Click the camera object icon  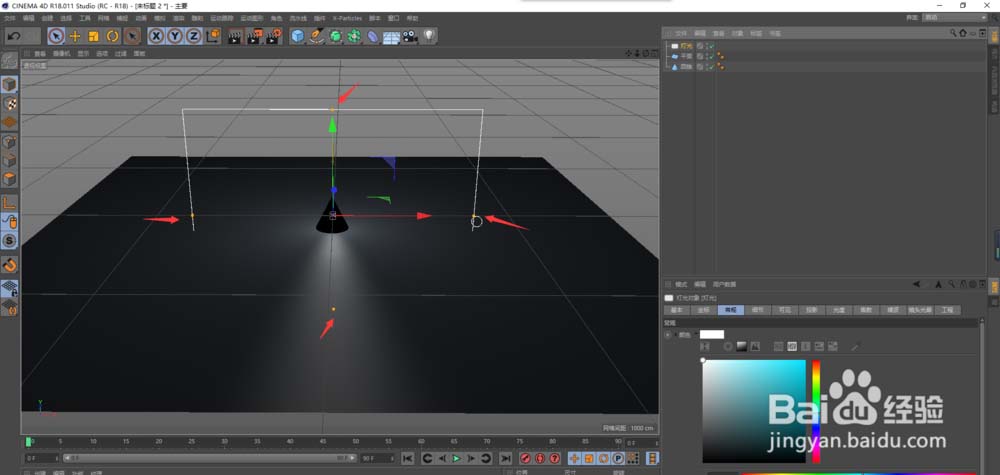pyautogui.click(x=409, y=36)
